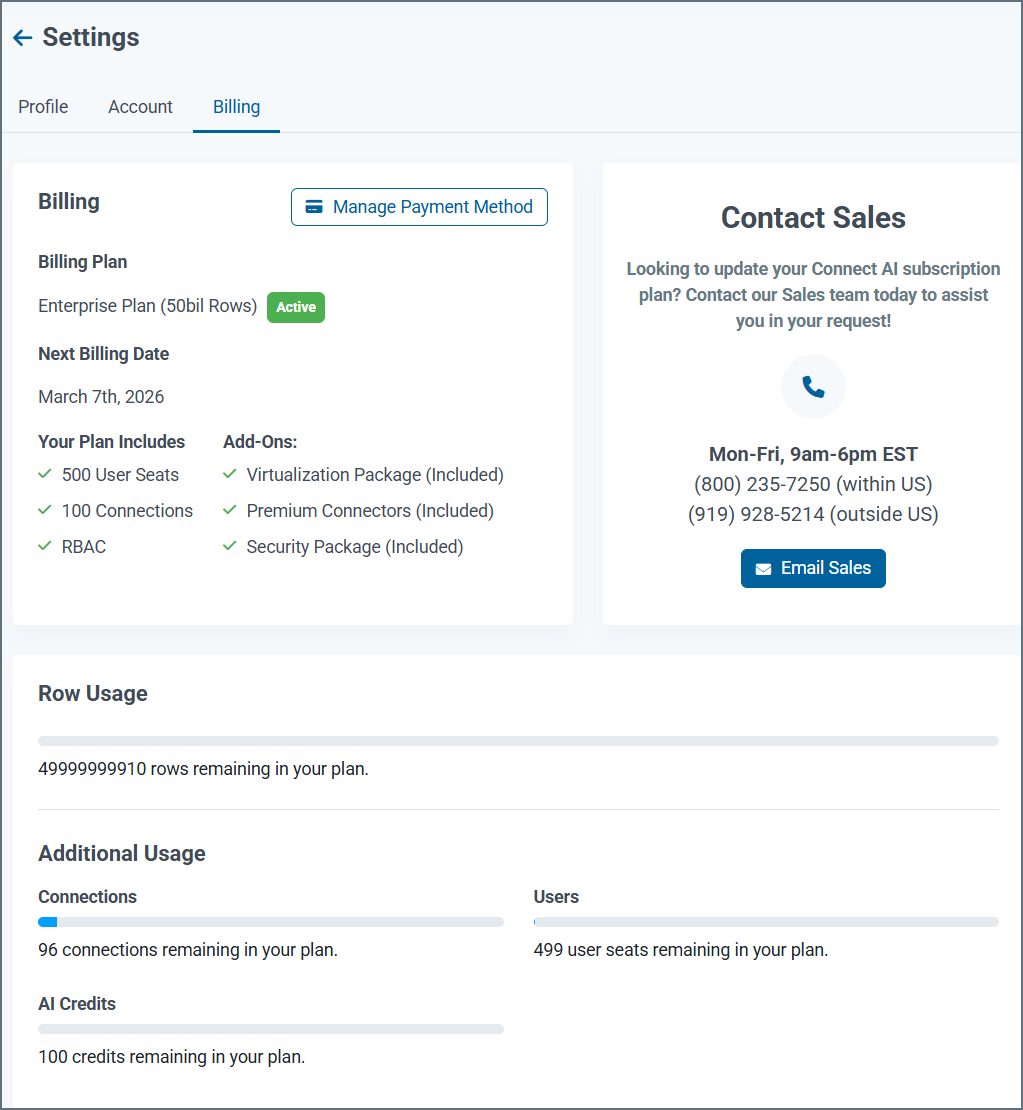Switch to the Account tab
1023x1110 pixels.
(140, 106)
